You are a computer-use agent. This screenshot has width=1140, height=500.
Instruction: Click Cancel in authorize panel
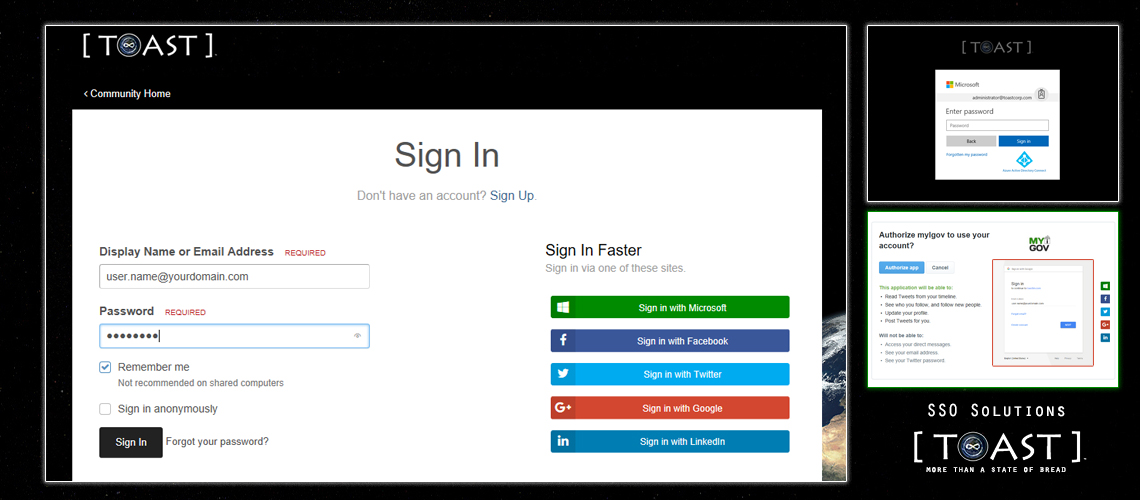[x=940, y=267]
